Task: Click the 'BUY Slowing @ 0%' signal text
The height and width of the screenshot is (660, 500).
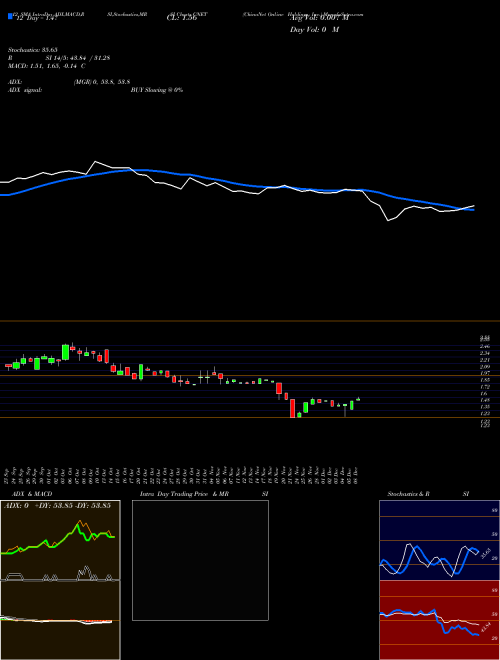Action: click(157, 90)
